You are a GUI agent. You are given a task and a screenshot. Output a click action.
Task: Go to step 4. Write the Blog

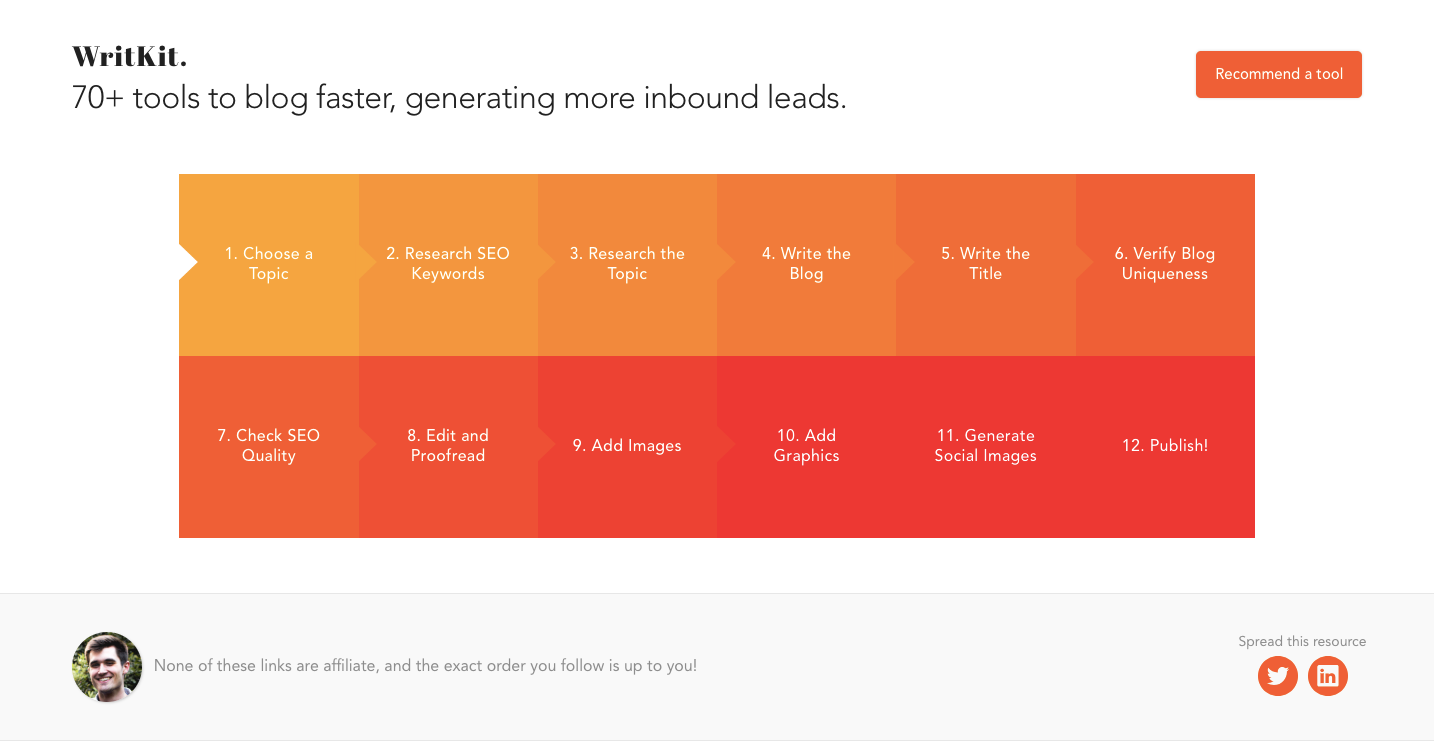click(x=806, y=264)
